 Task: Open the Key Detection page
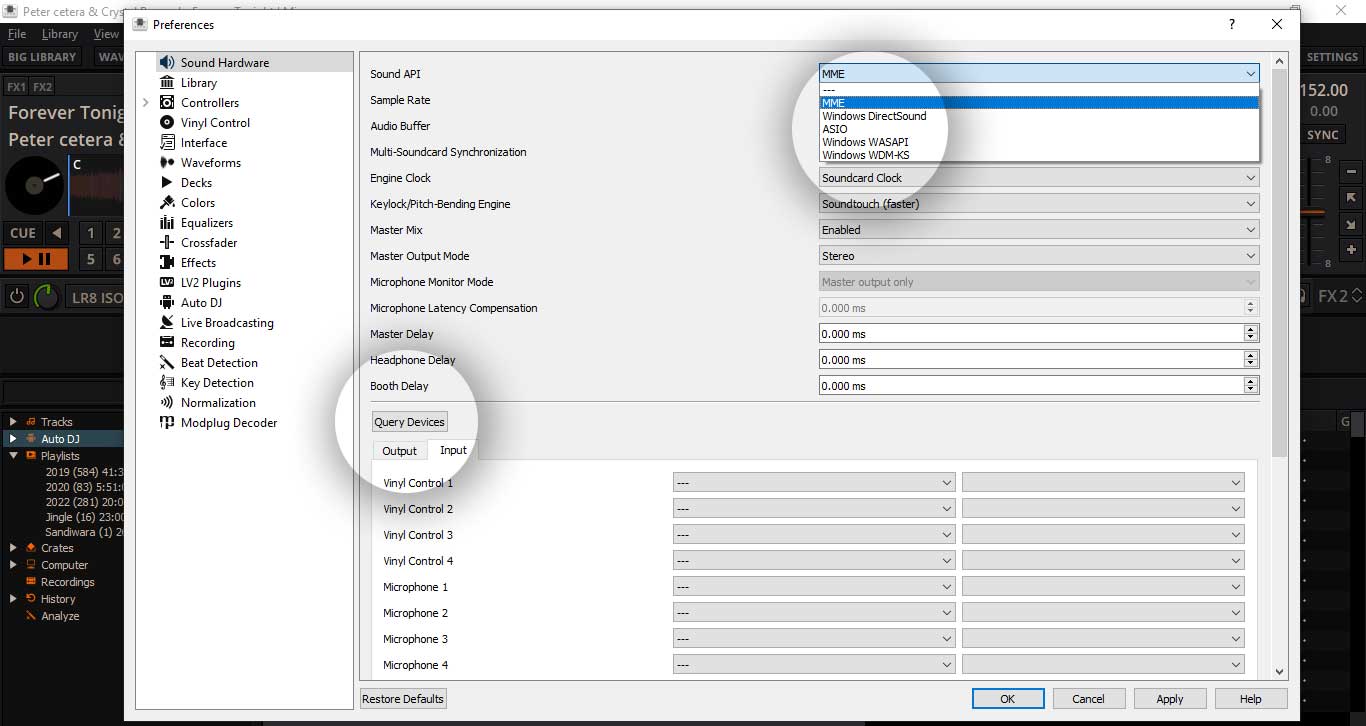pyautogui.click(x=216, y=383)
